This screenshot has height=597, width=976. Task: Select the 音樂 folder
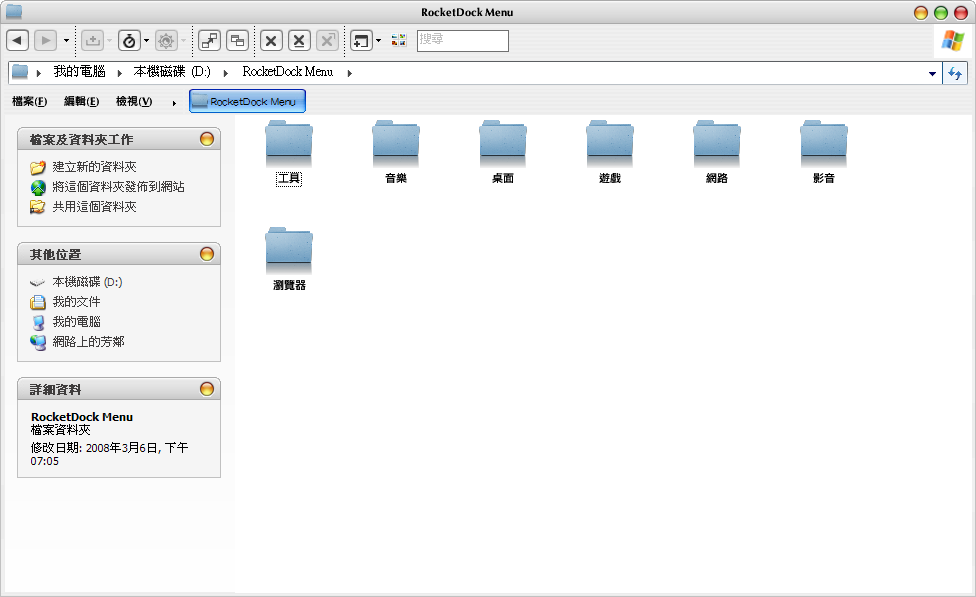[x=396, y=153]
